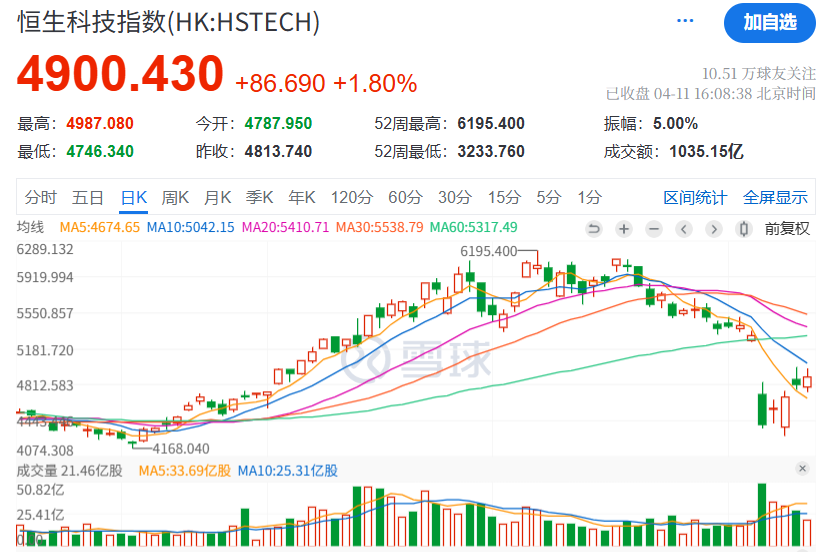
Task: Click the 均线 moving average label
Action: (30, 227)
